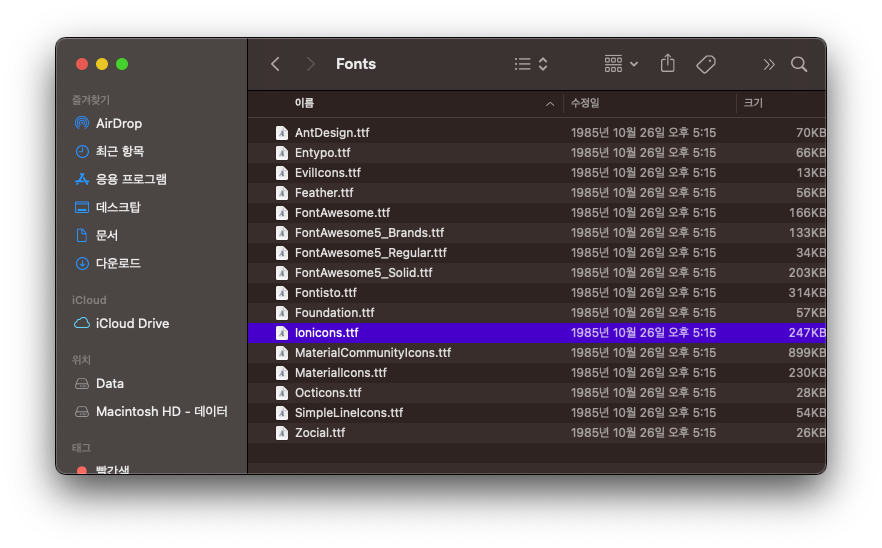Sort by the 이름 column header
Screen dimensions: 882x548
(x=304, y=103)
